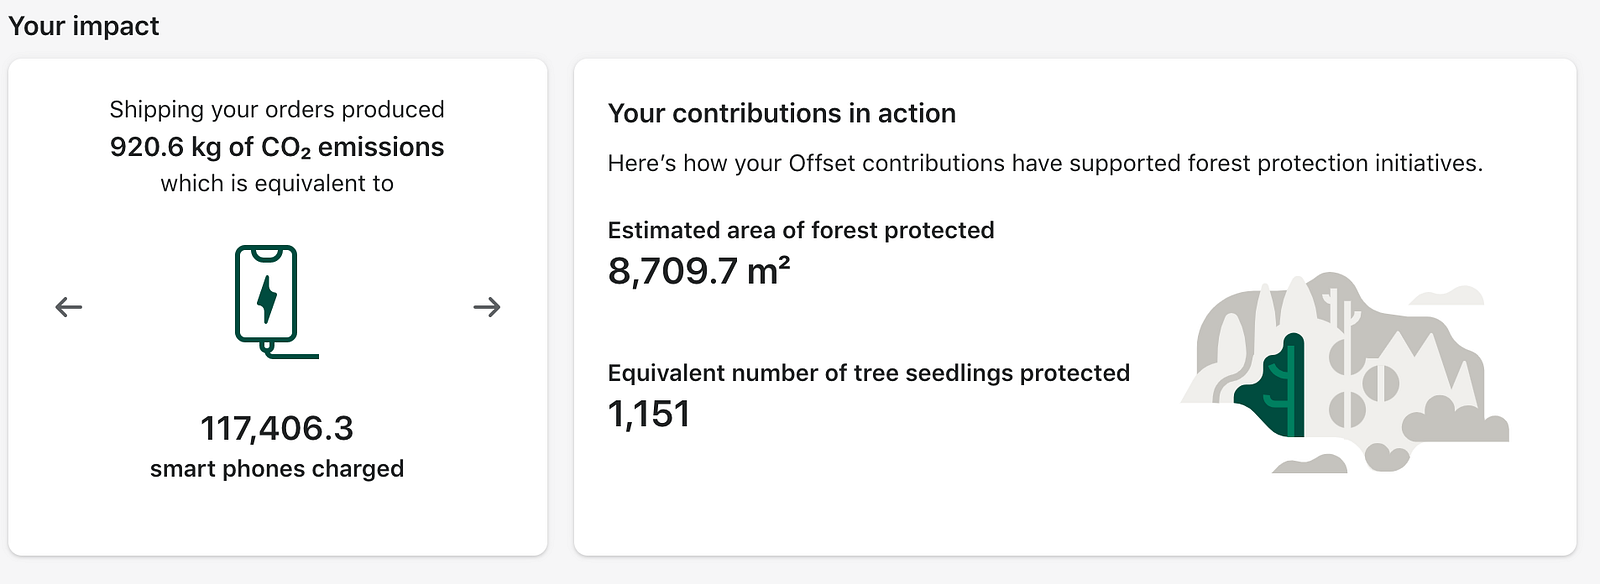The image size is (1600, 584).
Task: Click "Equivalent number of tree seedlings protected"
Action: 869,373
